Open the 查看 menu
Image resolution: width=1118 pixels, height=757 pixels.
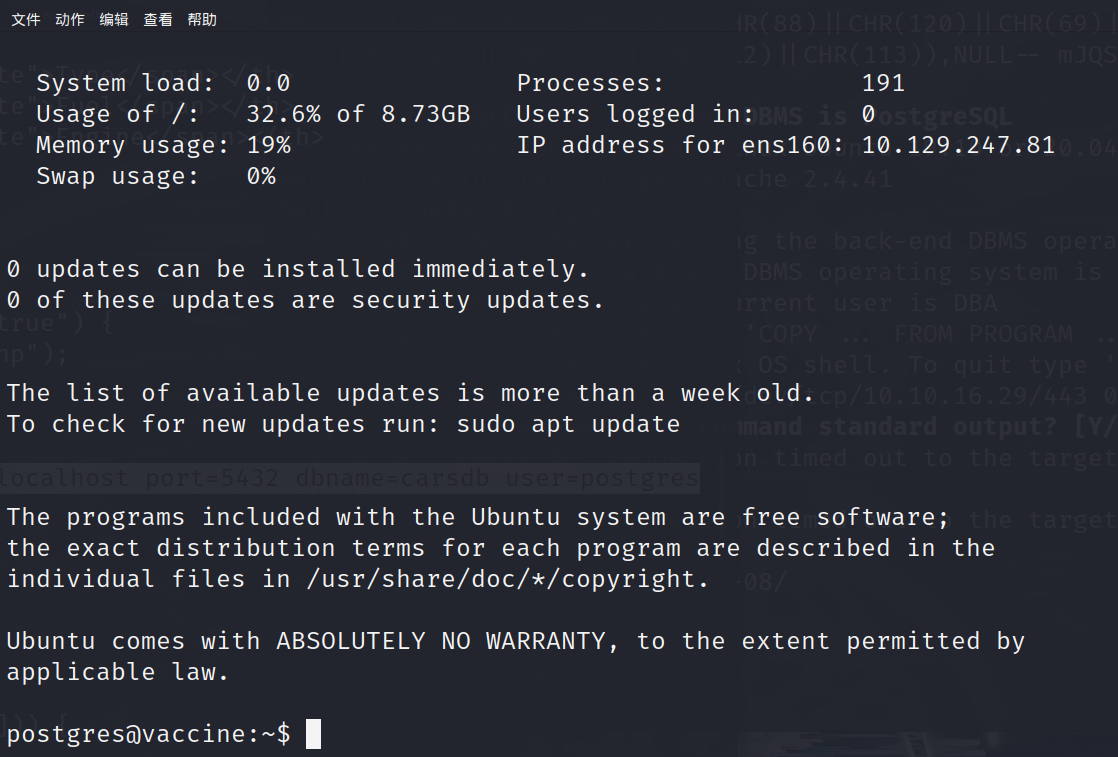click(158, 20)
